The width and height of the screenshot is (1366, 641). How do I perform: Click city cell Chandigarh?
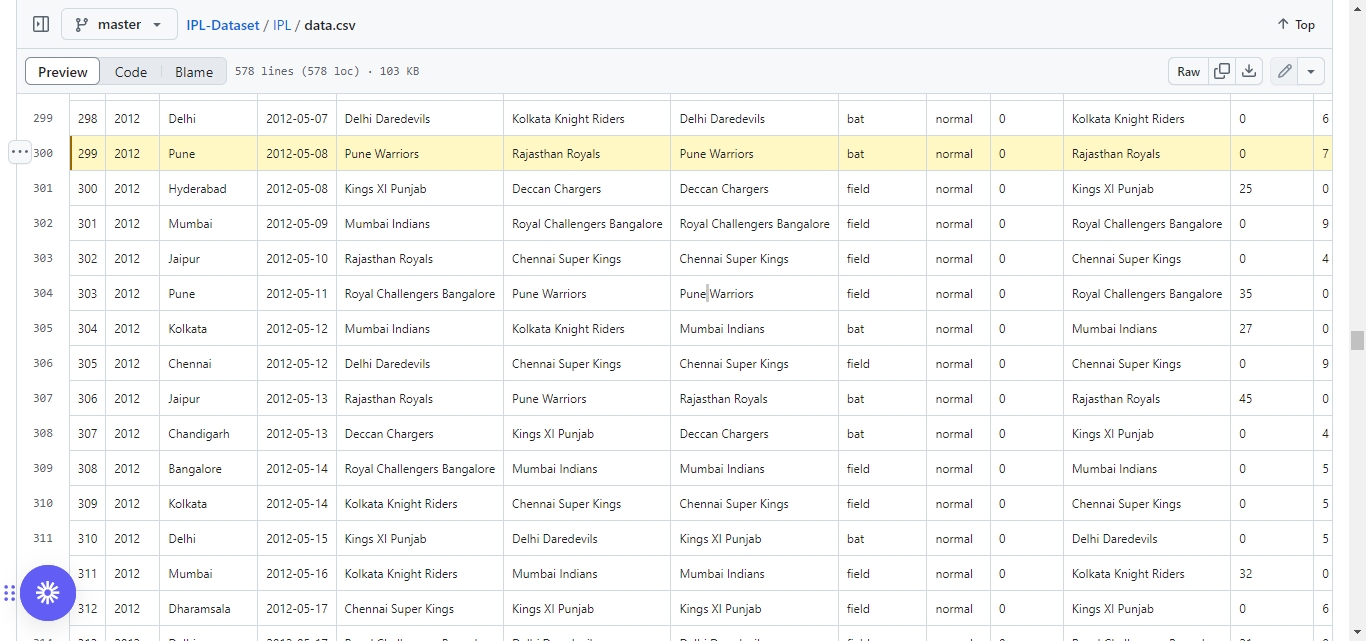tap(209, 433)
